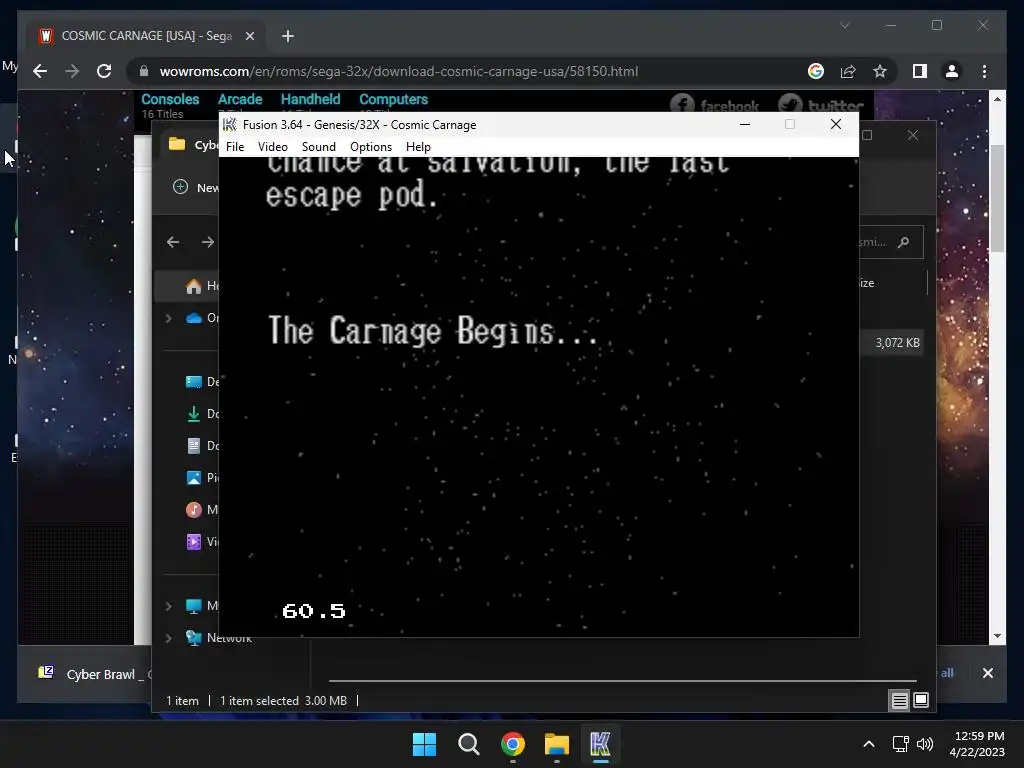The width and height of the screenshot is (1024, 768).
Task: Click the New button in File Explorer
Action: click(x=195, y=187)
